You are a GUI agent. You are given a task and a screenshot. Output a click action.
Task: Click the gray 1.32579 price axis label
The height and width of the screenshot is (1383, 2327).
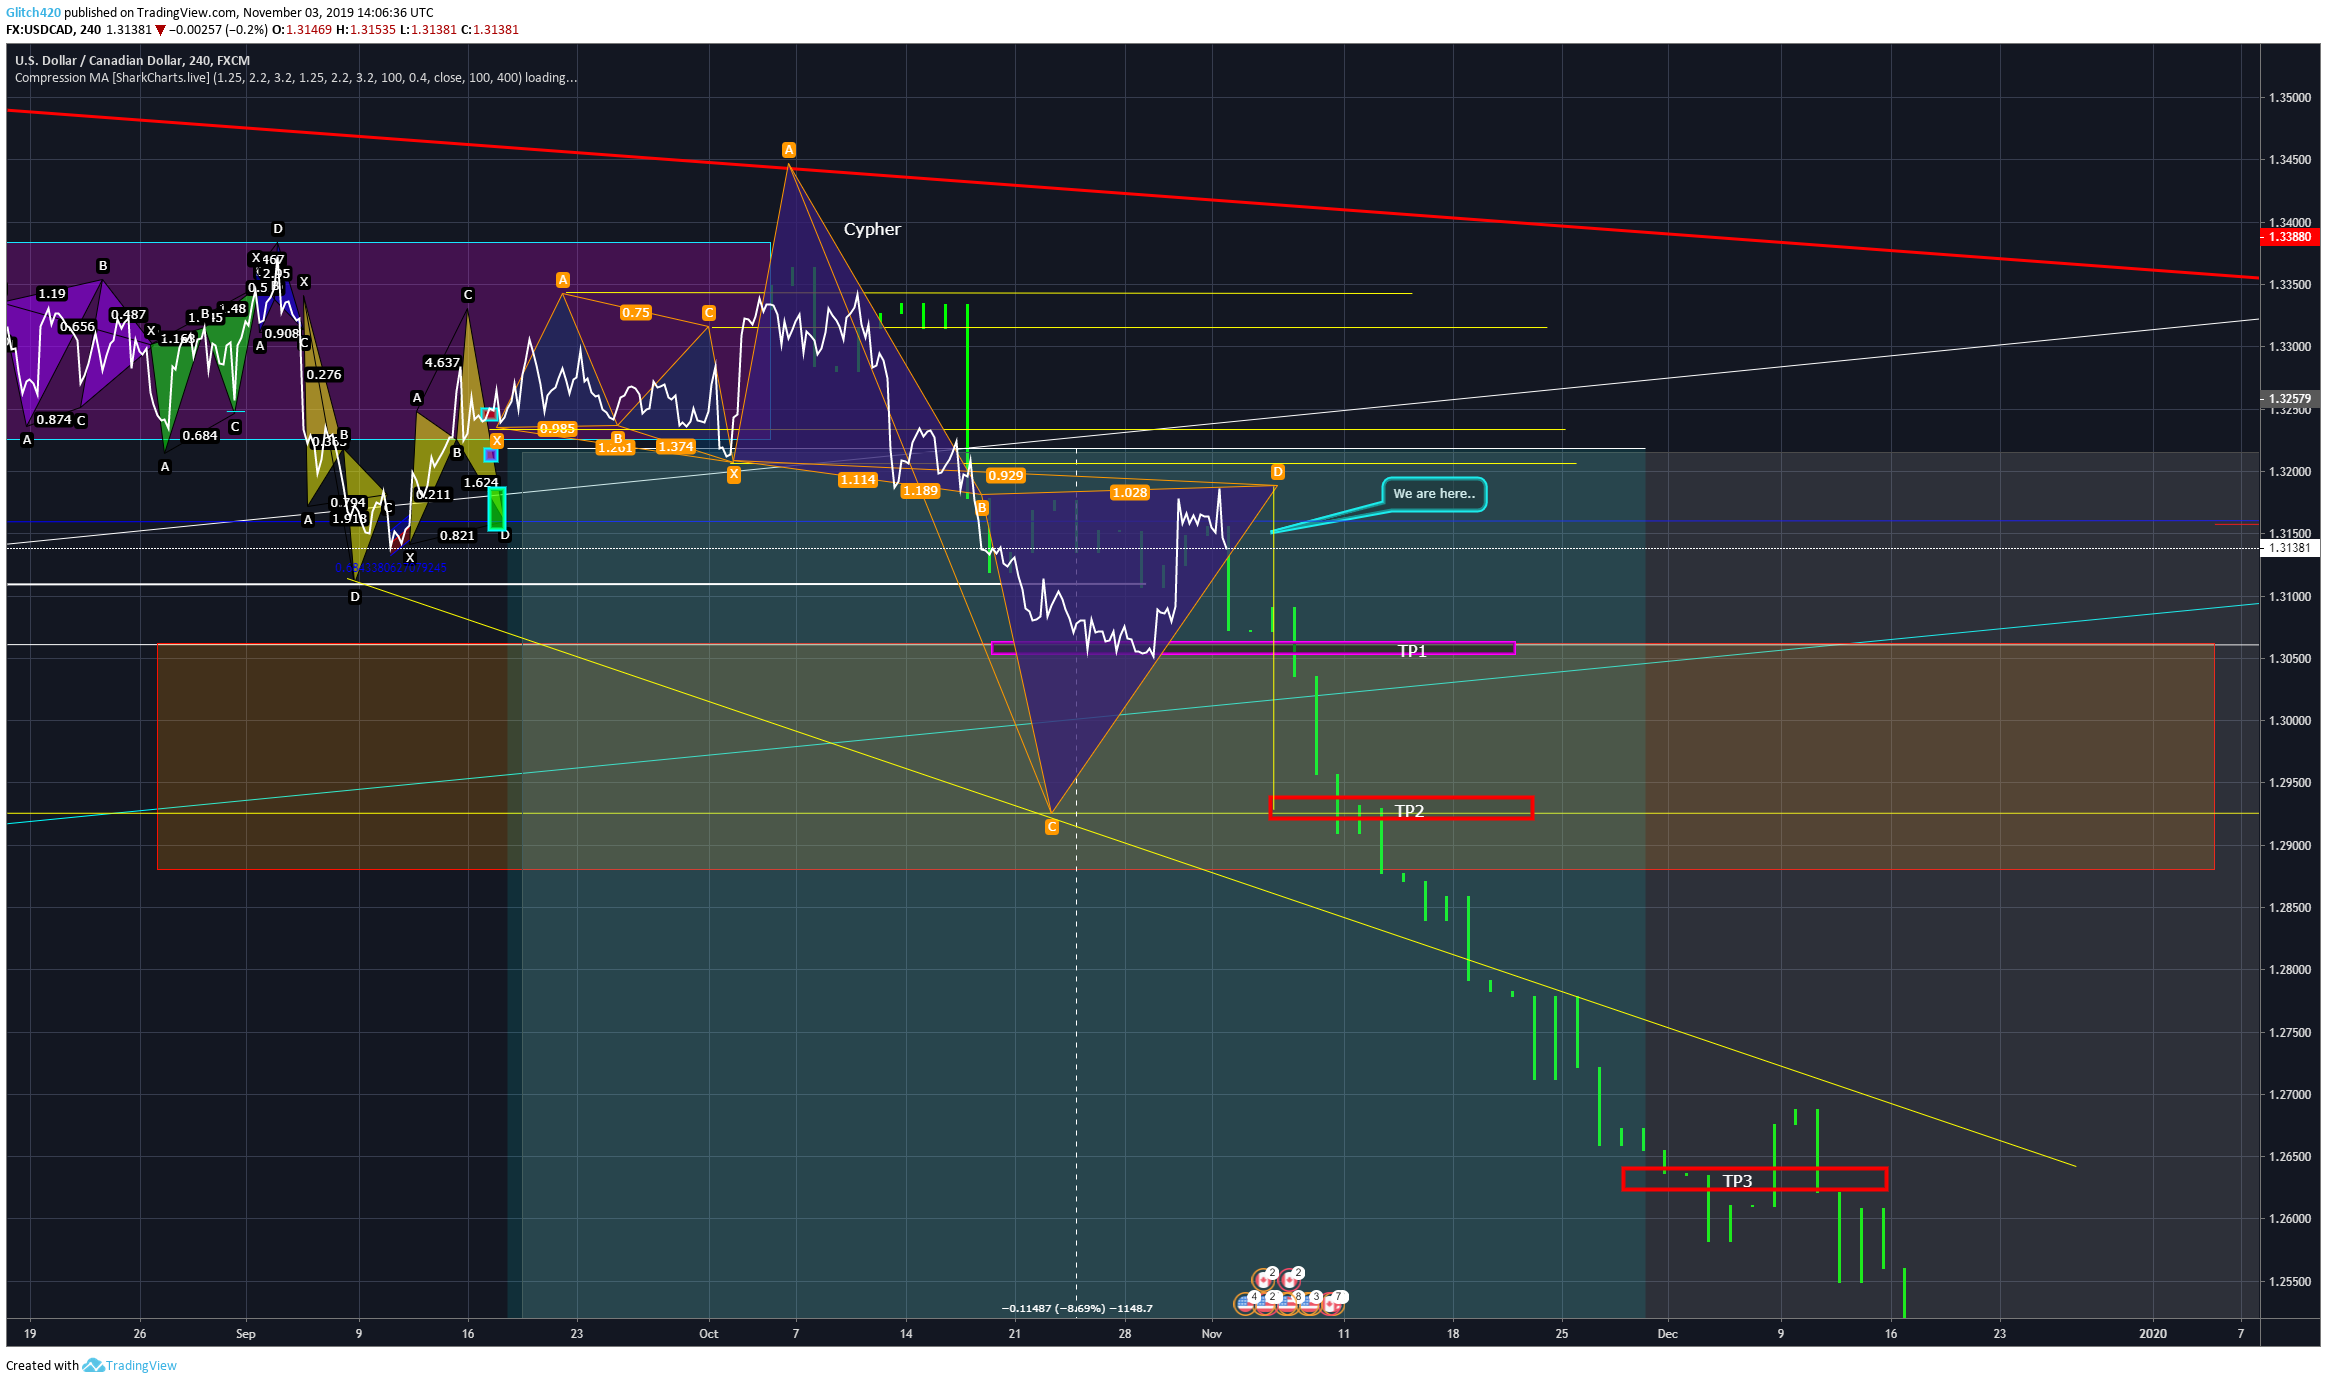pos(2288,399)
